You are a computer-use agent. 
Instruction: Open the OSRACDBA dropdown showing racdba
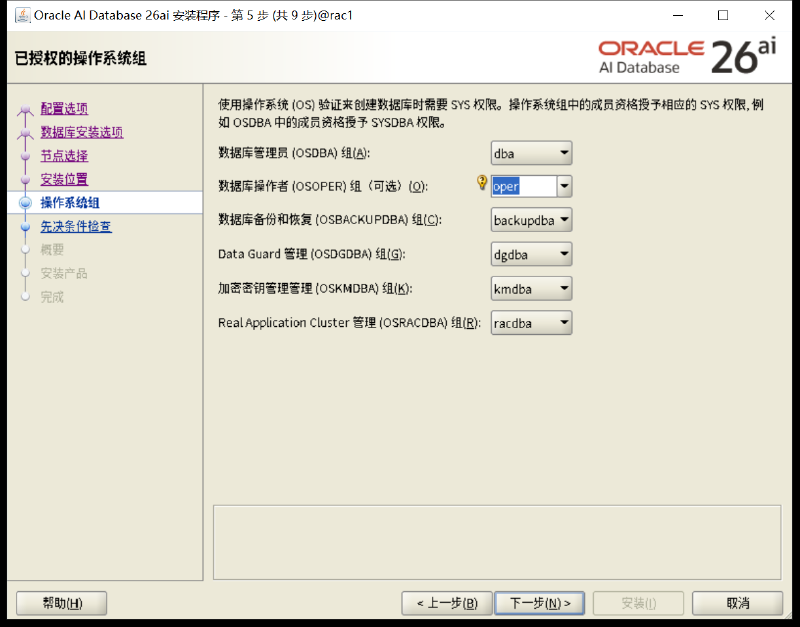(531, 322)
